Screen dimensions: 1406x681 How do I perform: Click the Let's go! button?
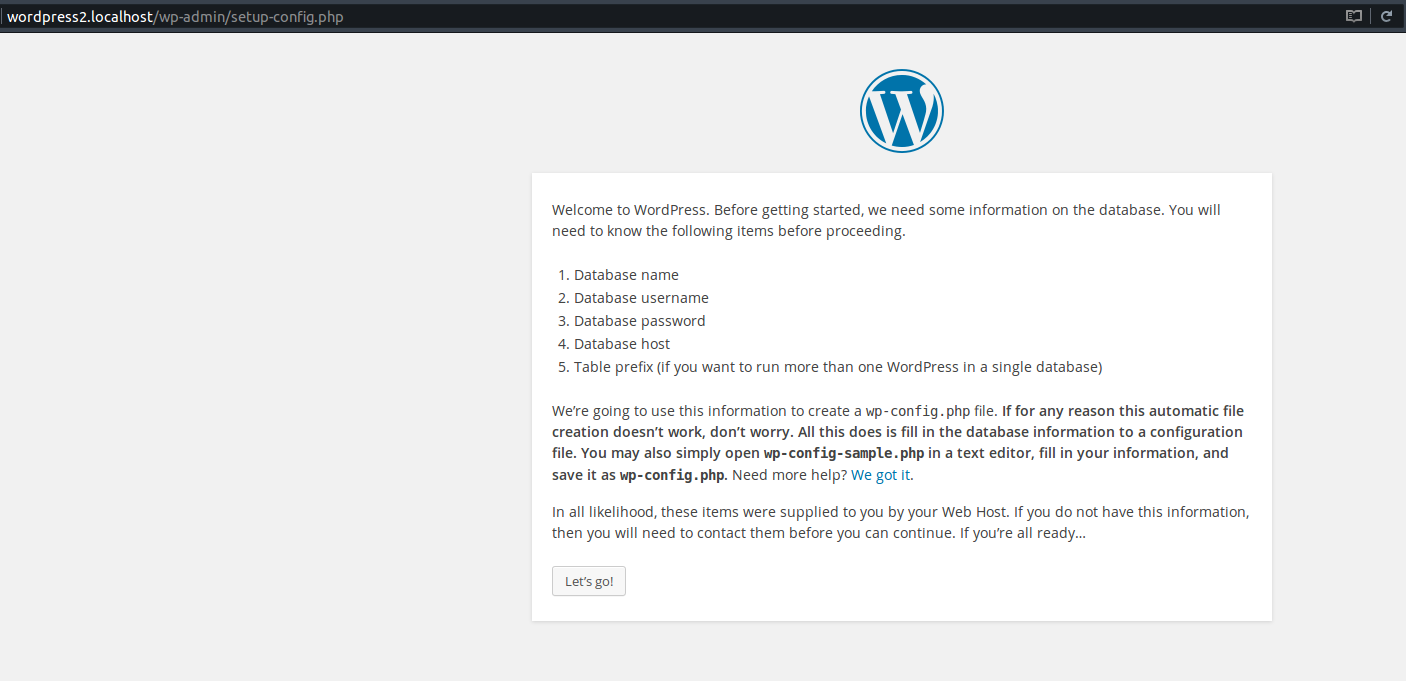pyautogui.click(x=589, y=581)
